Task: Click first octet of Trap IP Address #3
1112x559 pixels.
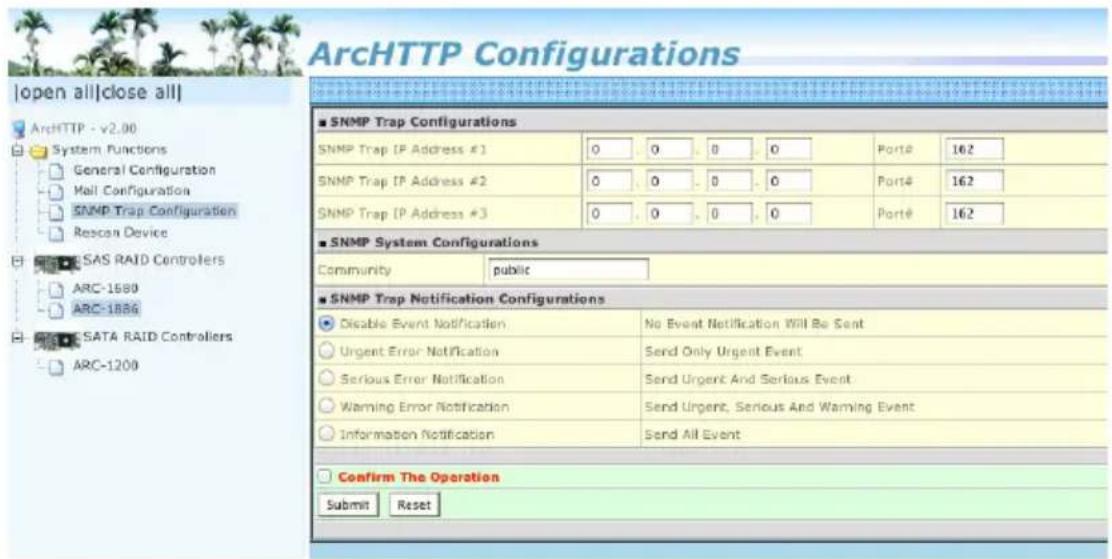Action: click(610, 214)
